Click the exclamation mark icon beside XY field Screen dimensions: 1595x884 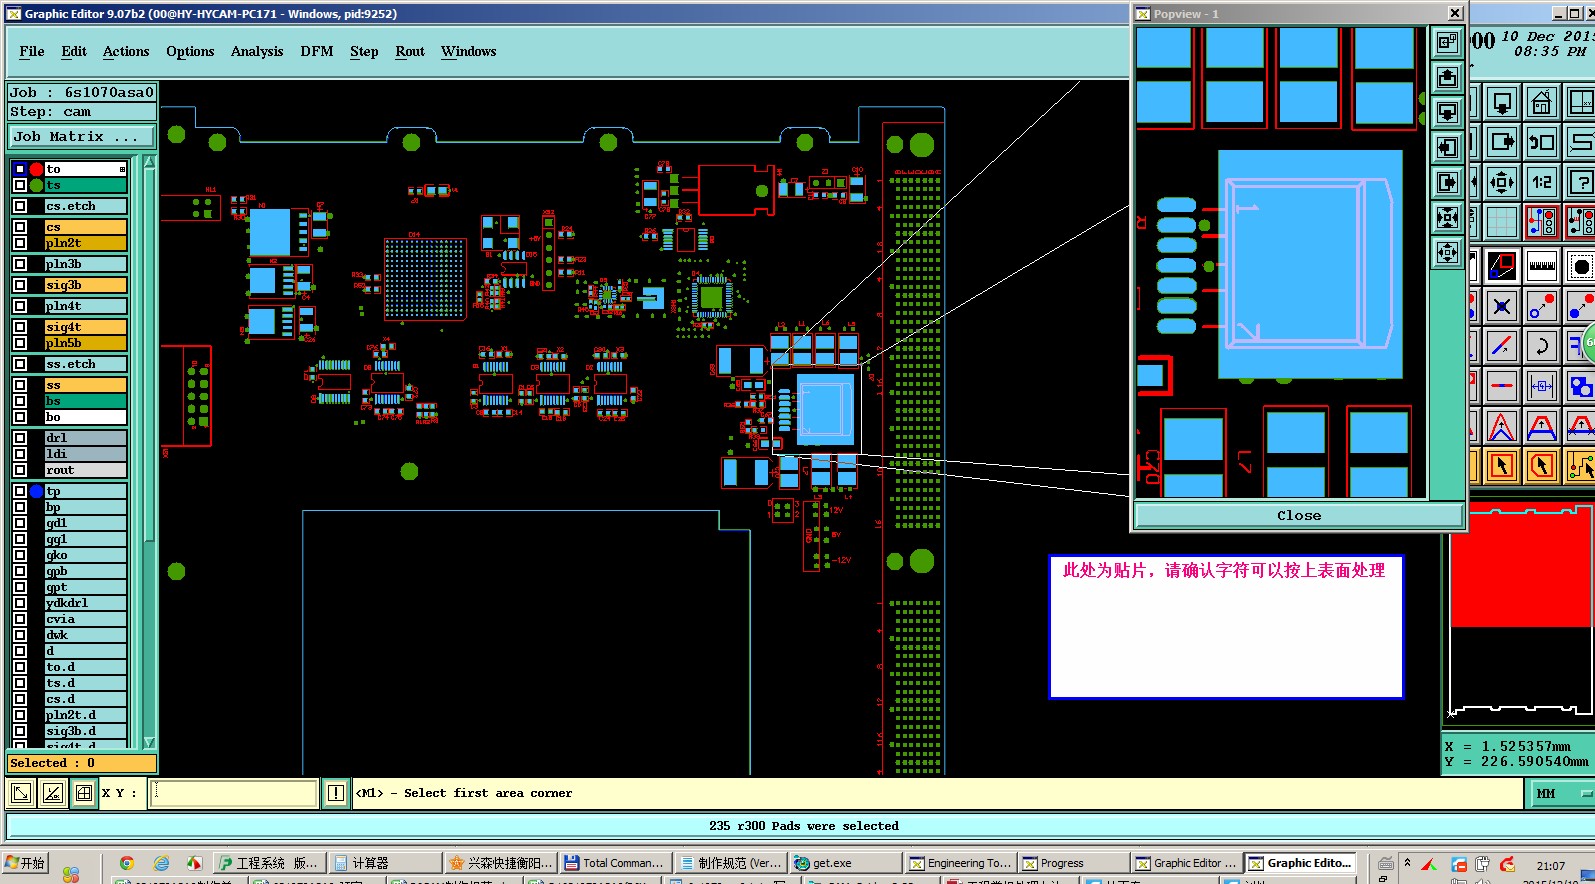(x=336, y=793)
